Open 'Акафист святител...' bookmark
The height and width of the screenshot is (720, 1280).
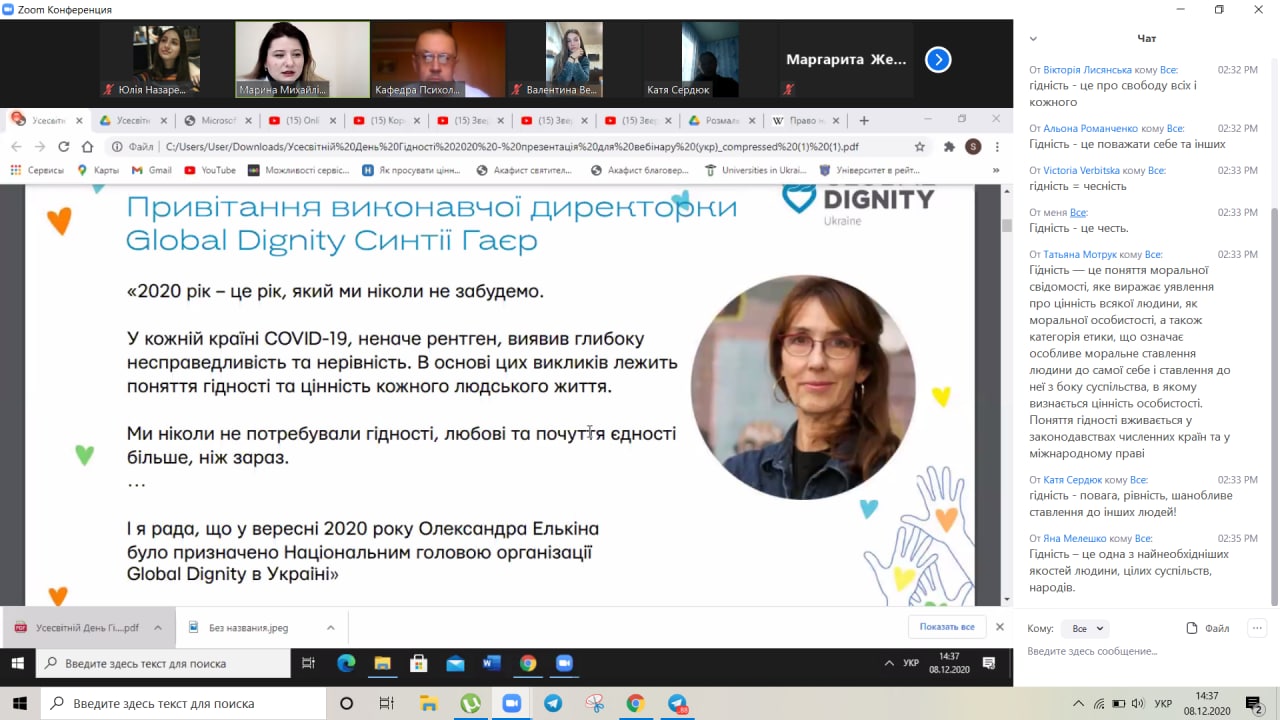[x=525, y=170]
